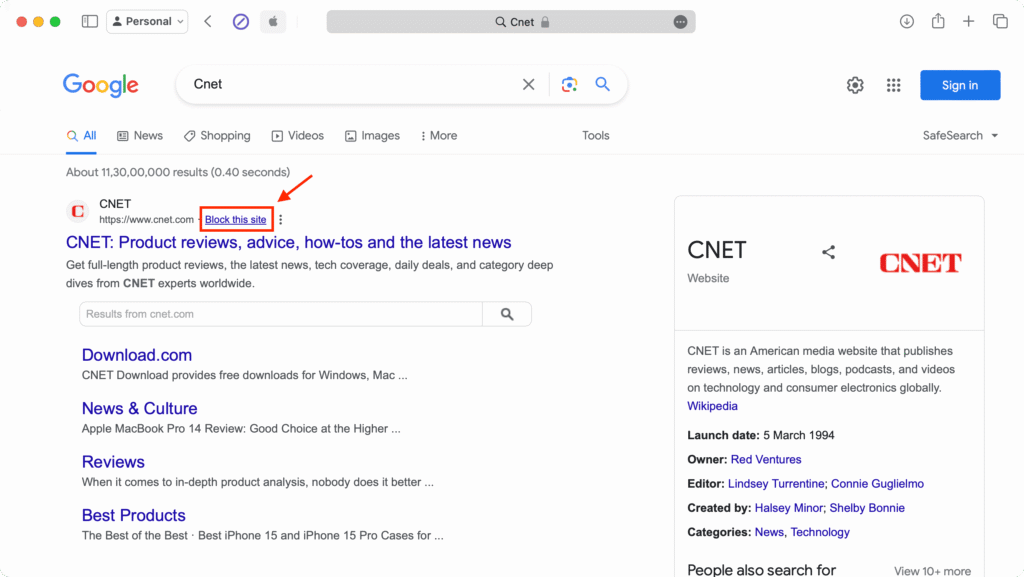
Task: Focus the Results from cnet.com search field
Action: 281,314
